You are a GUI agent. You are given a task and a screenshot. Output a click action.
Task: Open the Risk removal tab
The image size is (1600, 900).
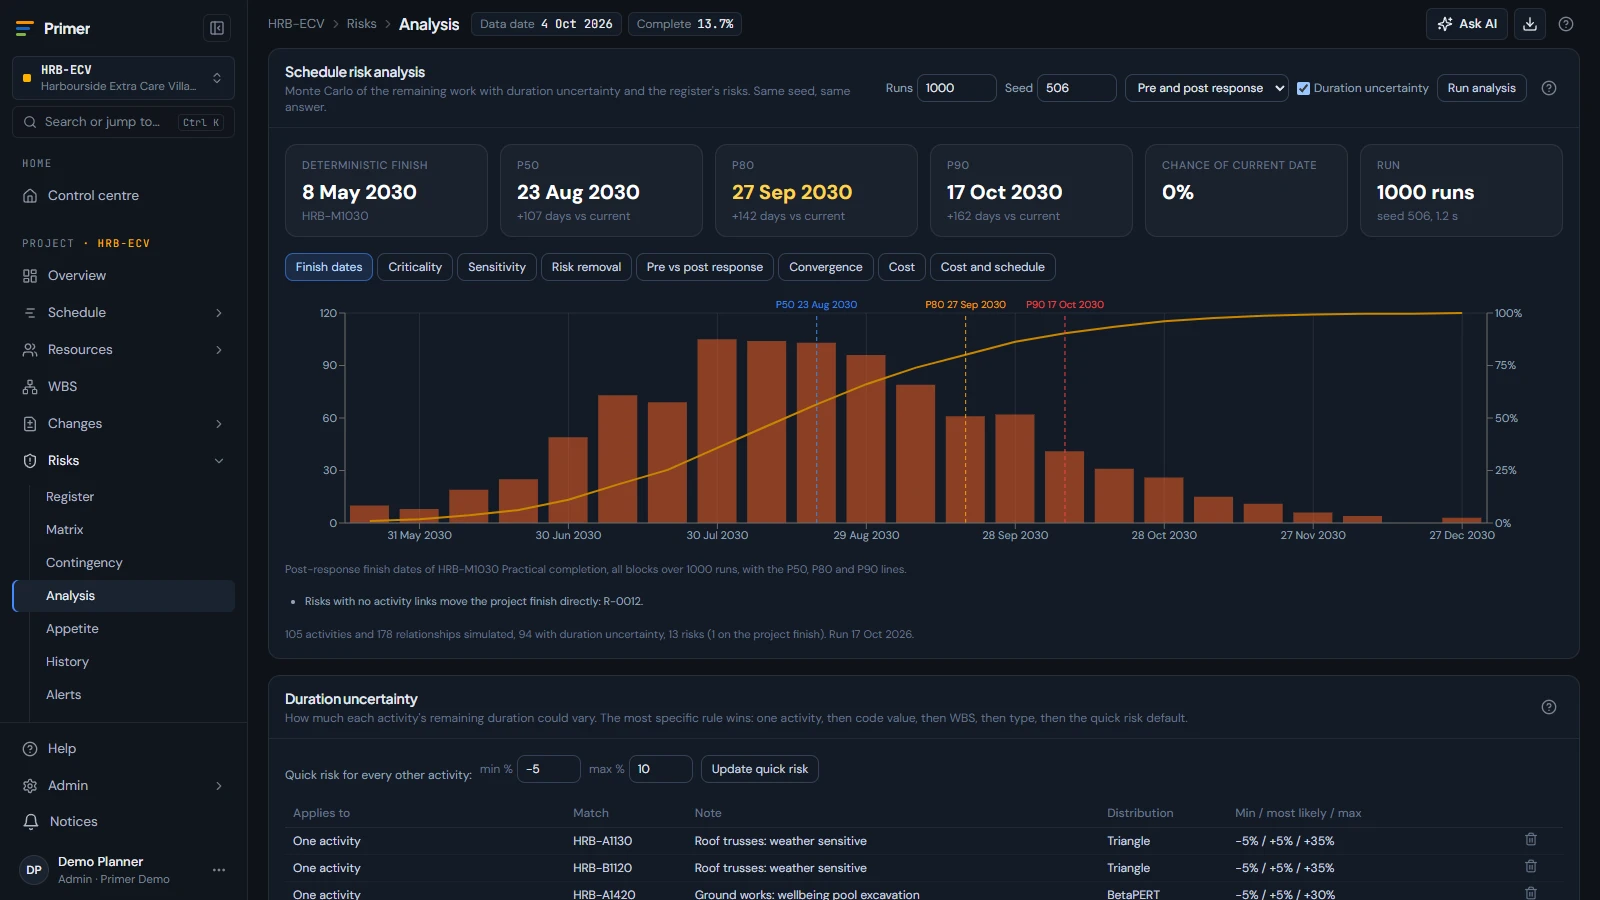tap(586, 267)
